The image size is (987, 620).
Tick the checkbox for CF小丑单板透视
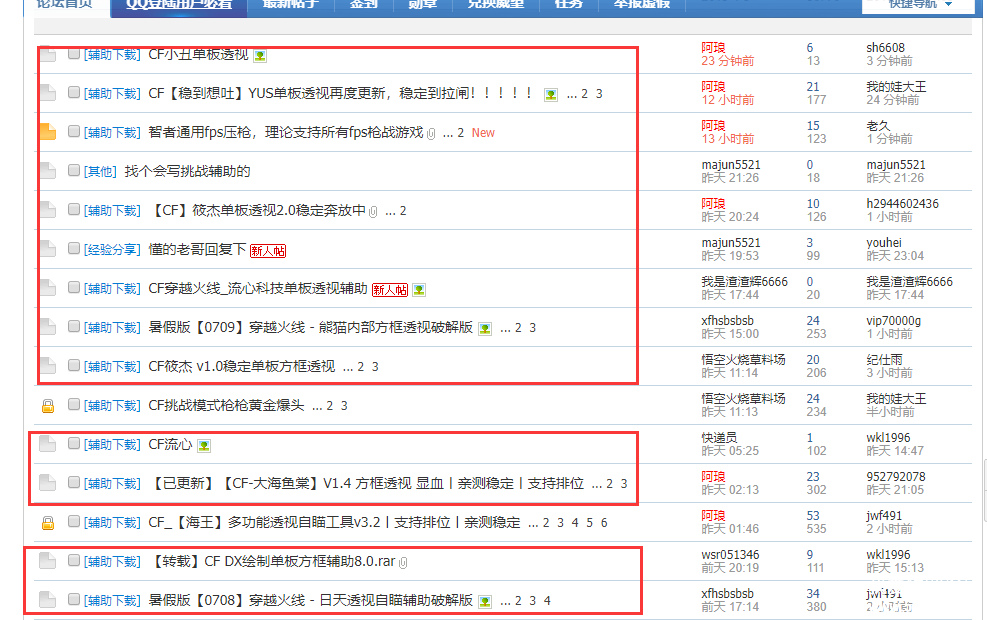point(74,54)
